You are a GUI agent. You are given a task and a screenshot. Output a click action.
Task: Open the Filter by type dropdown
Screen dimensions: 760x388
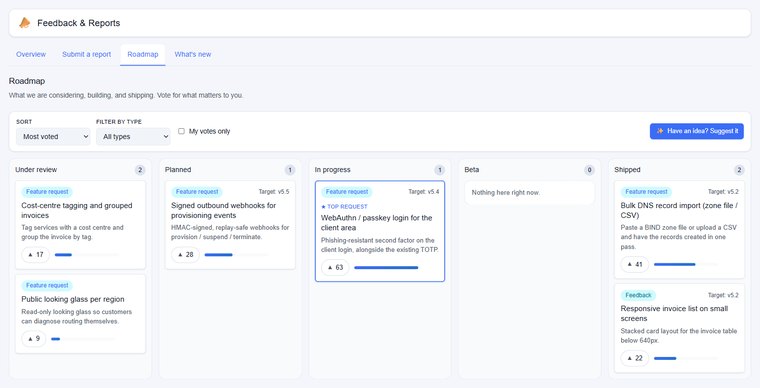point(133,137)
